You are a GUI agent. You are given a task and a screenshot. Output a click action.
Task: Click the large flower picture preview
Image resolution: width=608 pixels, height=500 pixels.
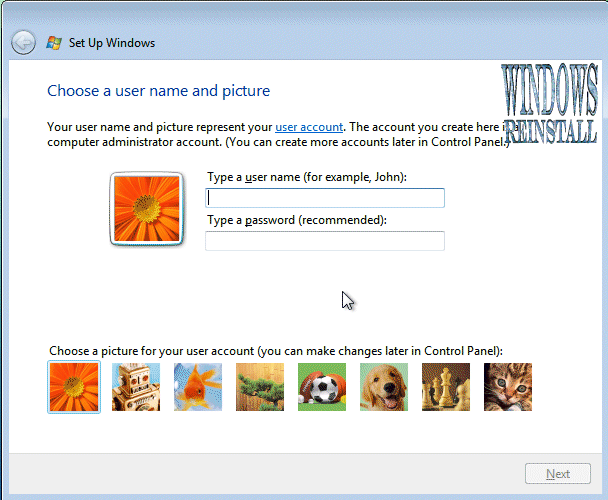click(x=147, y=207)
